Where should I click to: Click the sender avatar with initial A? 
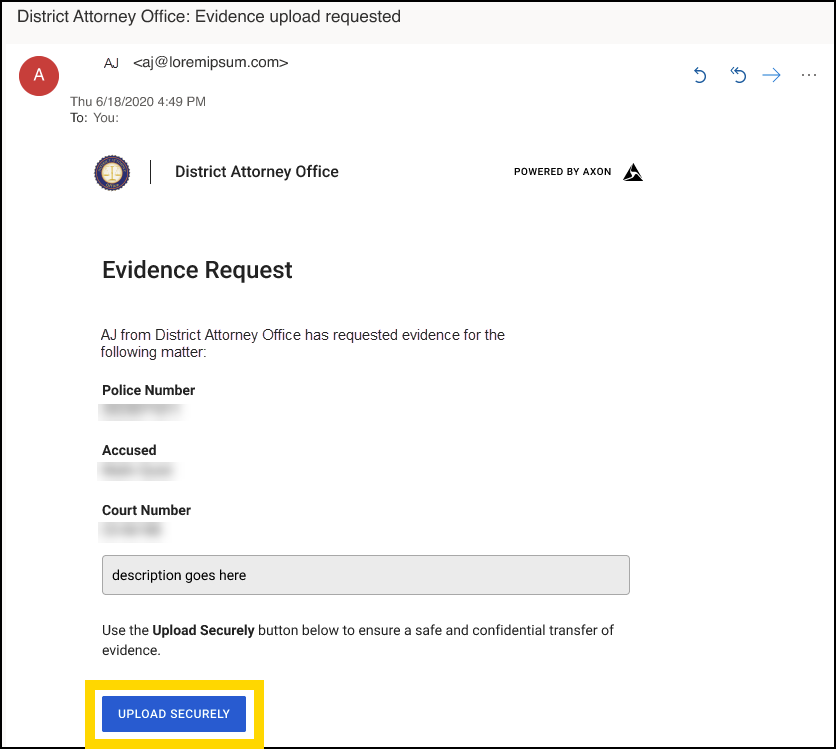39,76
